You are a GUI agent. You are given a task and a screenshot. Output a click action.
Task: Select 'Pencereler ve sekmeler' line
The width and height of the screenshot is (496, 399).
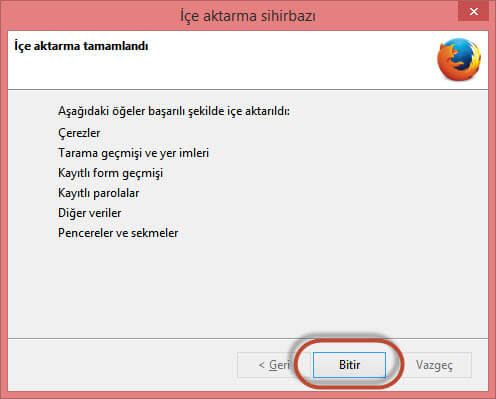pyautogui.click(x=118, y=233)
